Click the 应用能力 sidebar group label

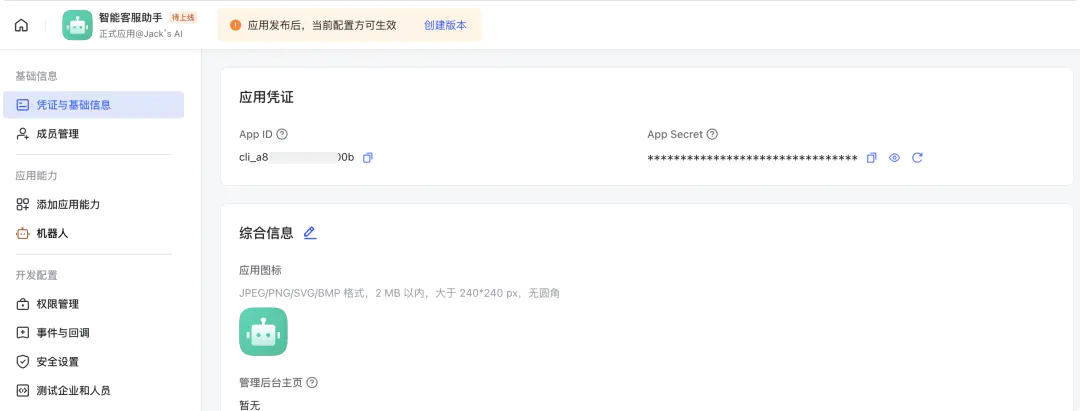(x=37, y=176)
